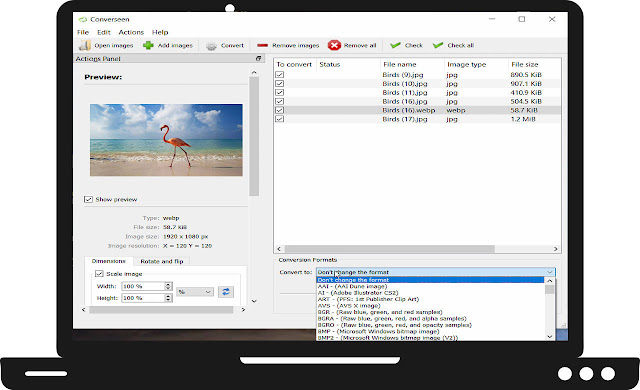This screenshot has height=390, width=640.
Task: Switch to the Dimensions tab
Action: click(x=109, y=261)
